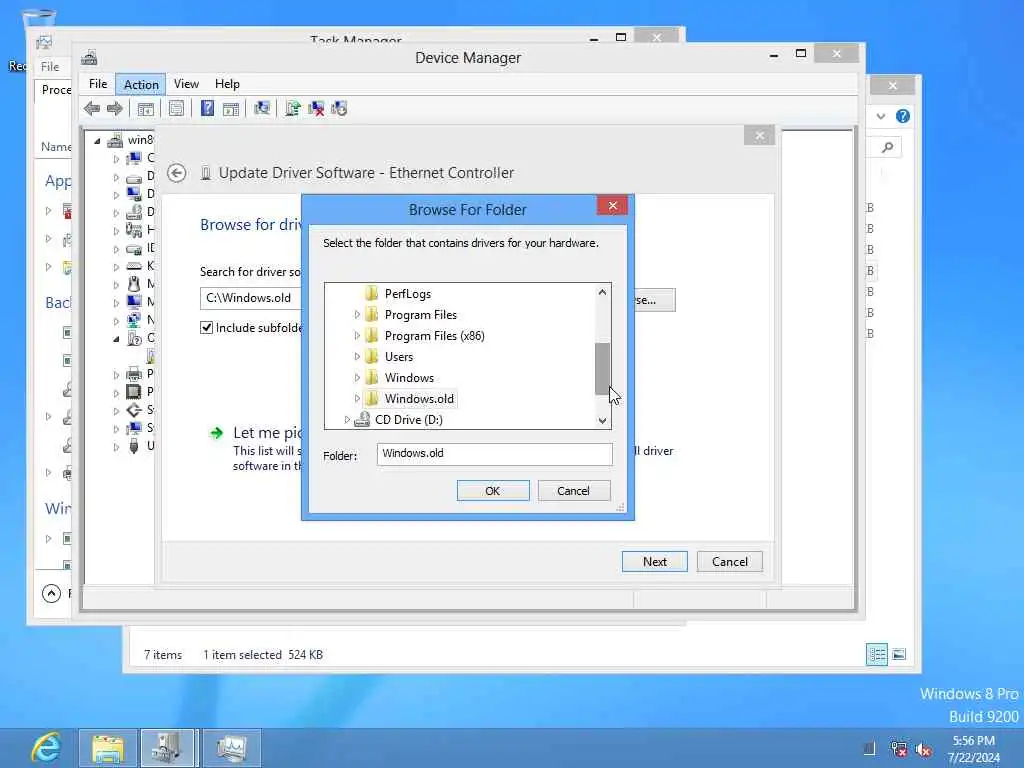Select the PerfLogs folder

(x=408, y=294)
